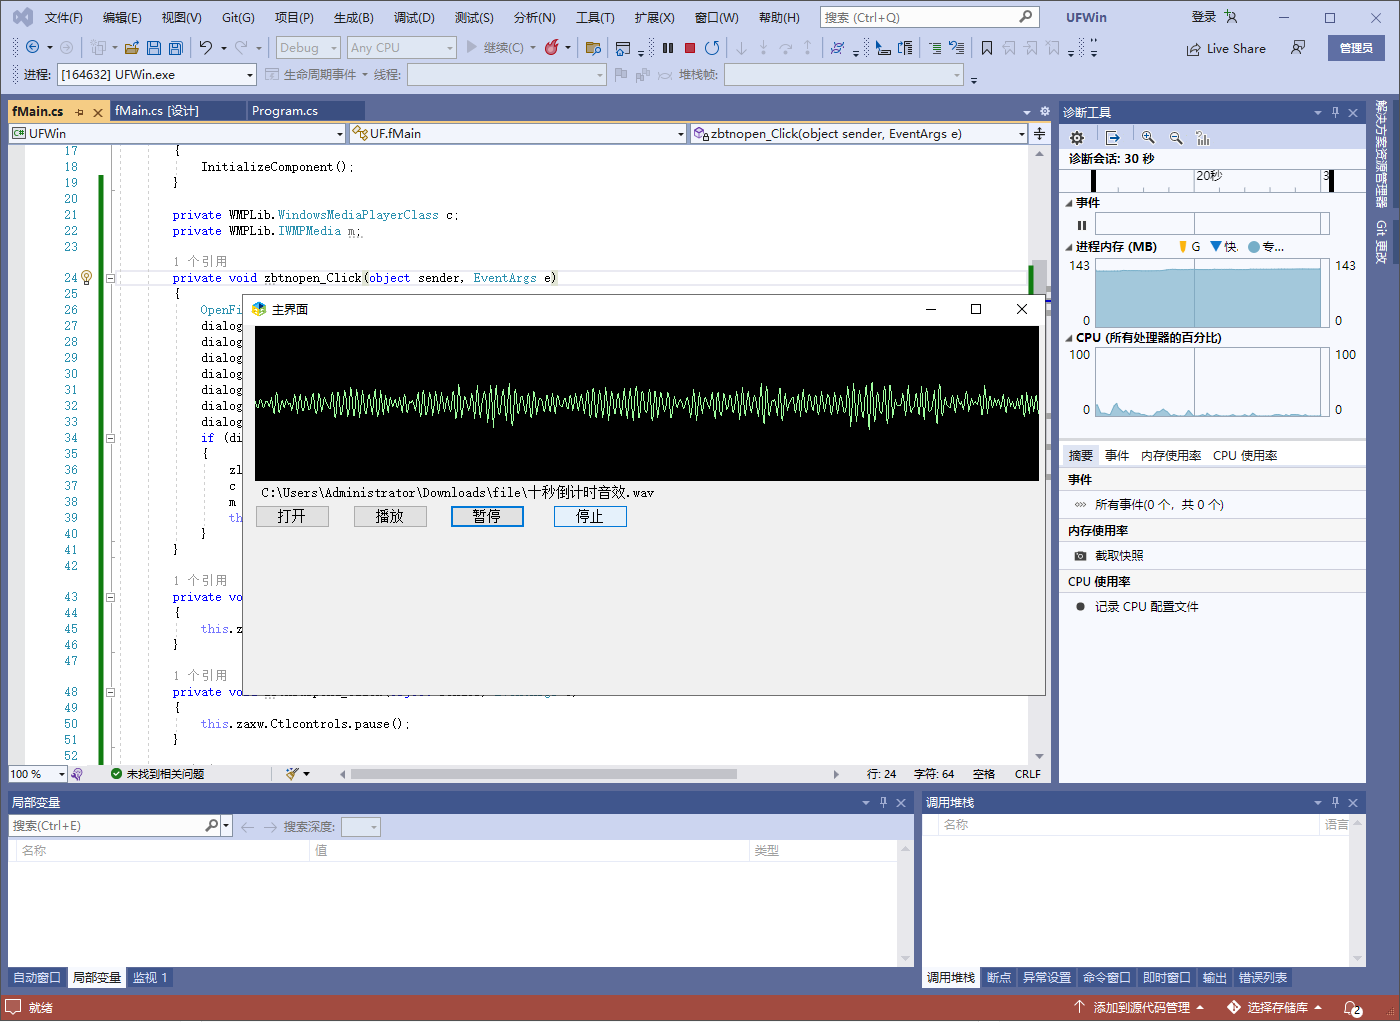Collapse the 事件 section in diagnostics
Screen dimensions: 1400x1022
click(x=1069, y=203)
